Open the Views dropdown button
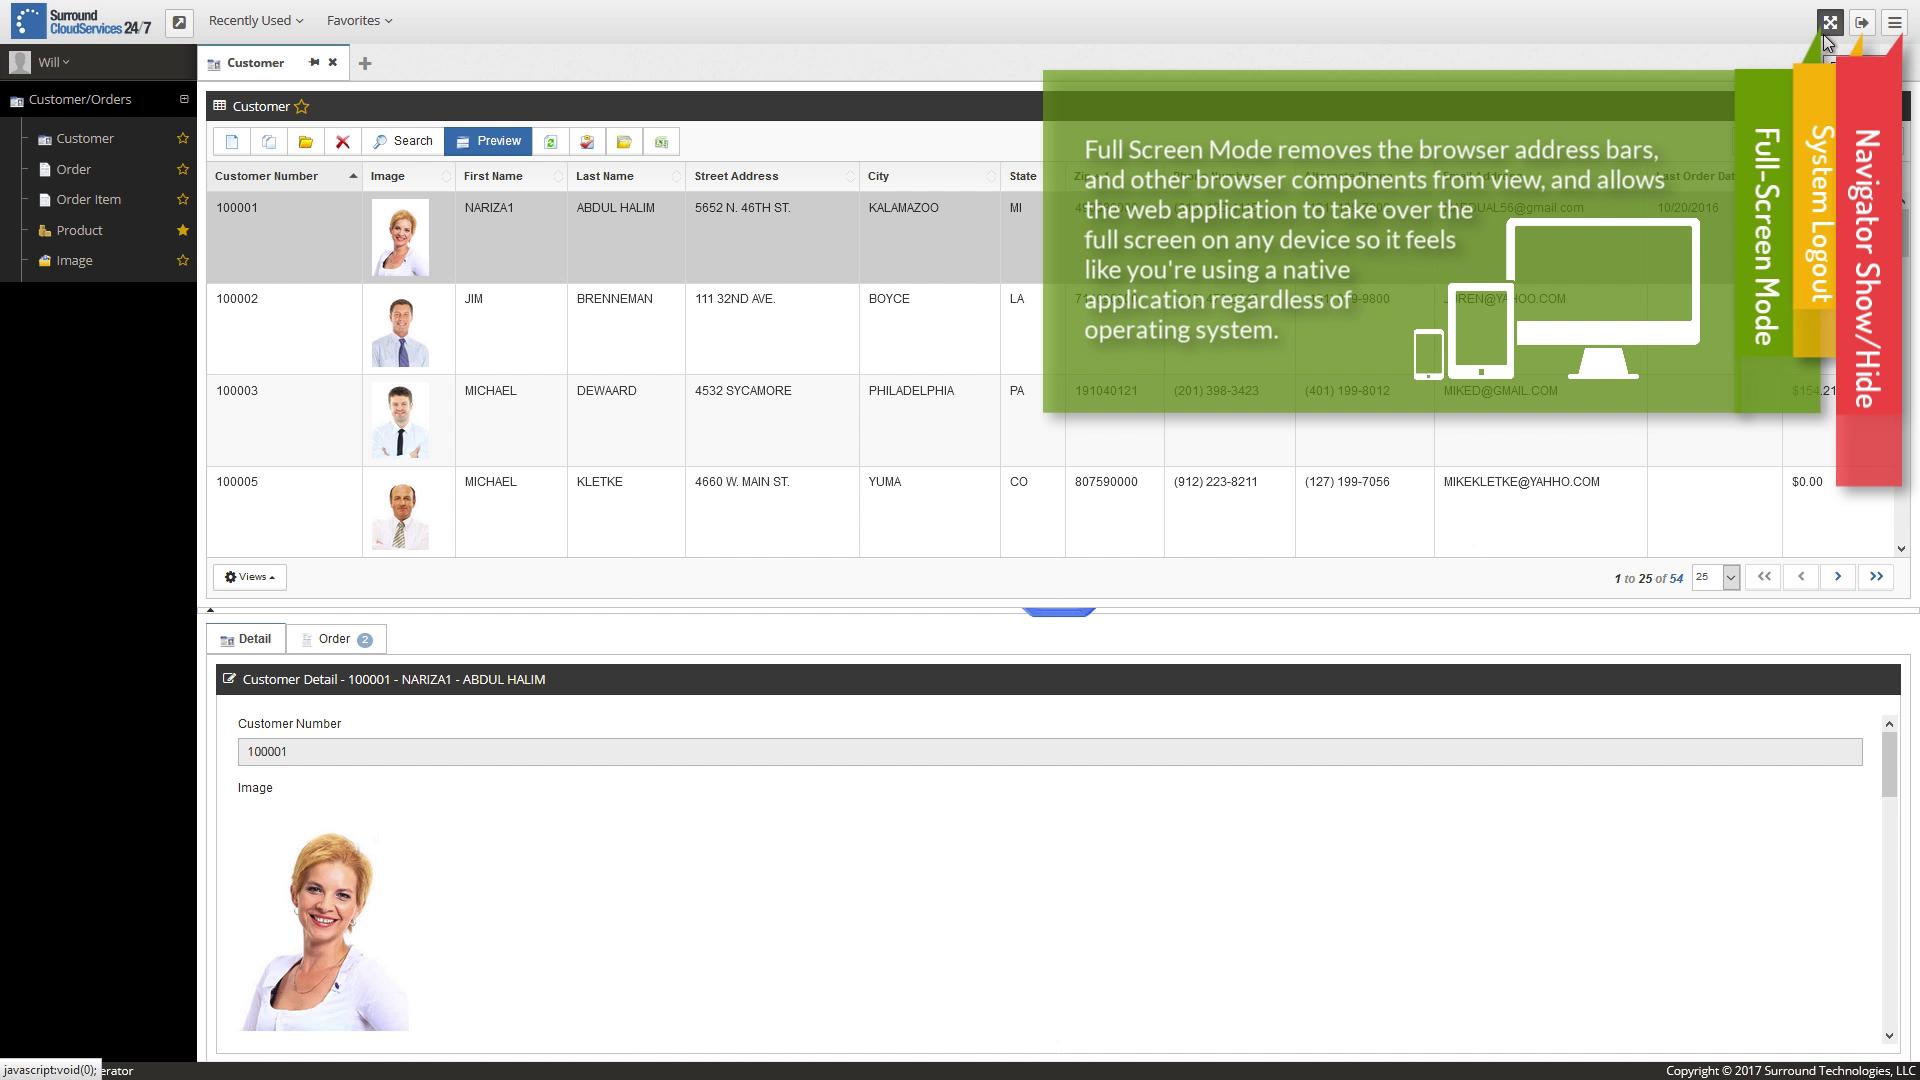Image resolution: width=1920 pixels, height=1080 pixels. (249, 577)
